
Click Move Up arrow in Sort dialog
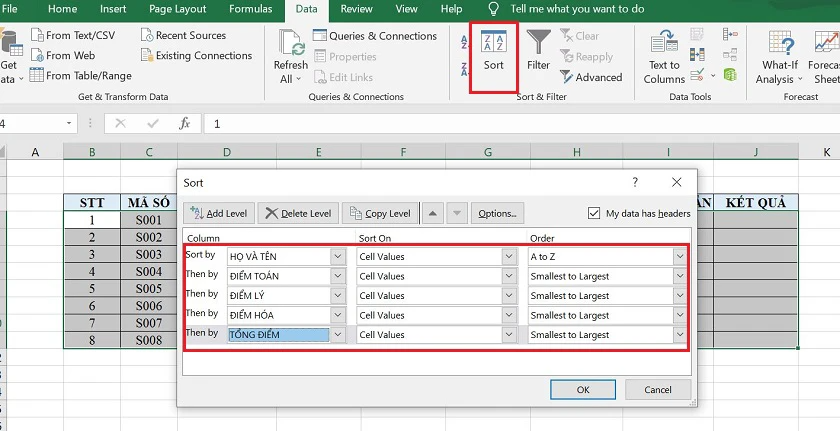(433, 213)
